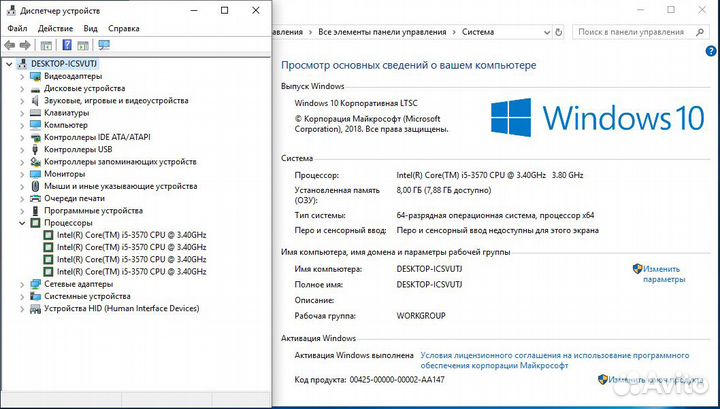Click the Изменить параметры link
The image size is (720, 409).
coord(664,274)
